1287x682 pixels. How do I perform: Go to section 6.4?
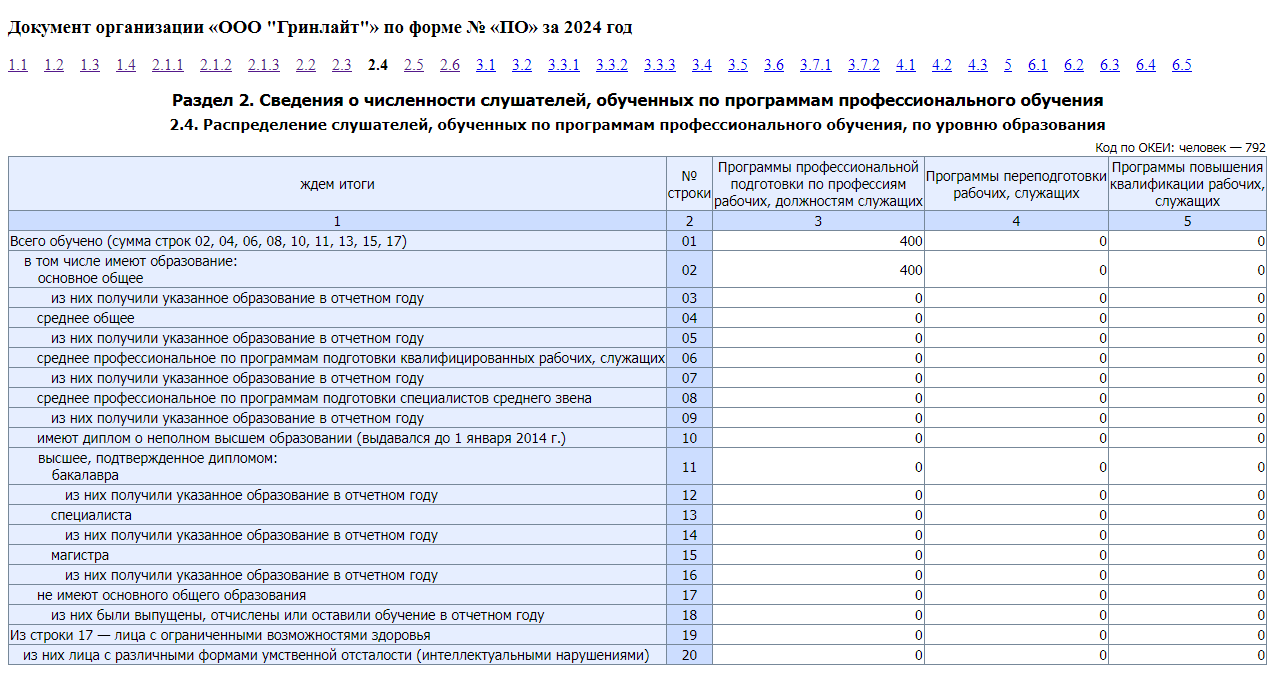(1146, 65)
